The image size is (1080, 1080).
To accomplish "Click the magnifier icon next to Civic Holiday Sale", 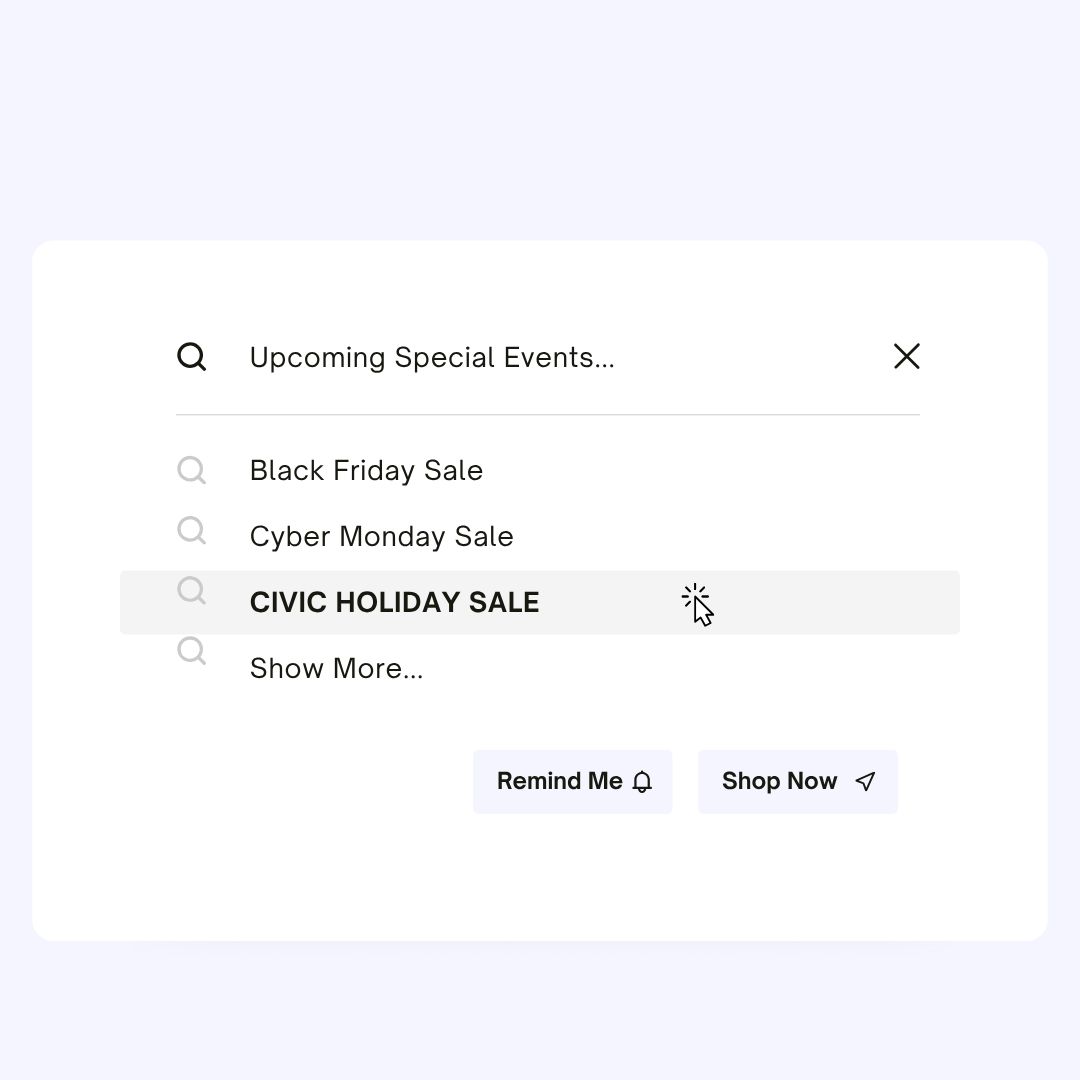I will (x=191, y=590).
